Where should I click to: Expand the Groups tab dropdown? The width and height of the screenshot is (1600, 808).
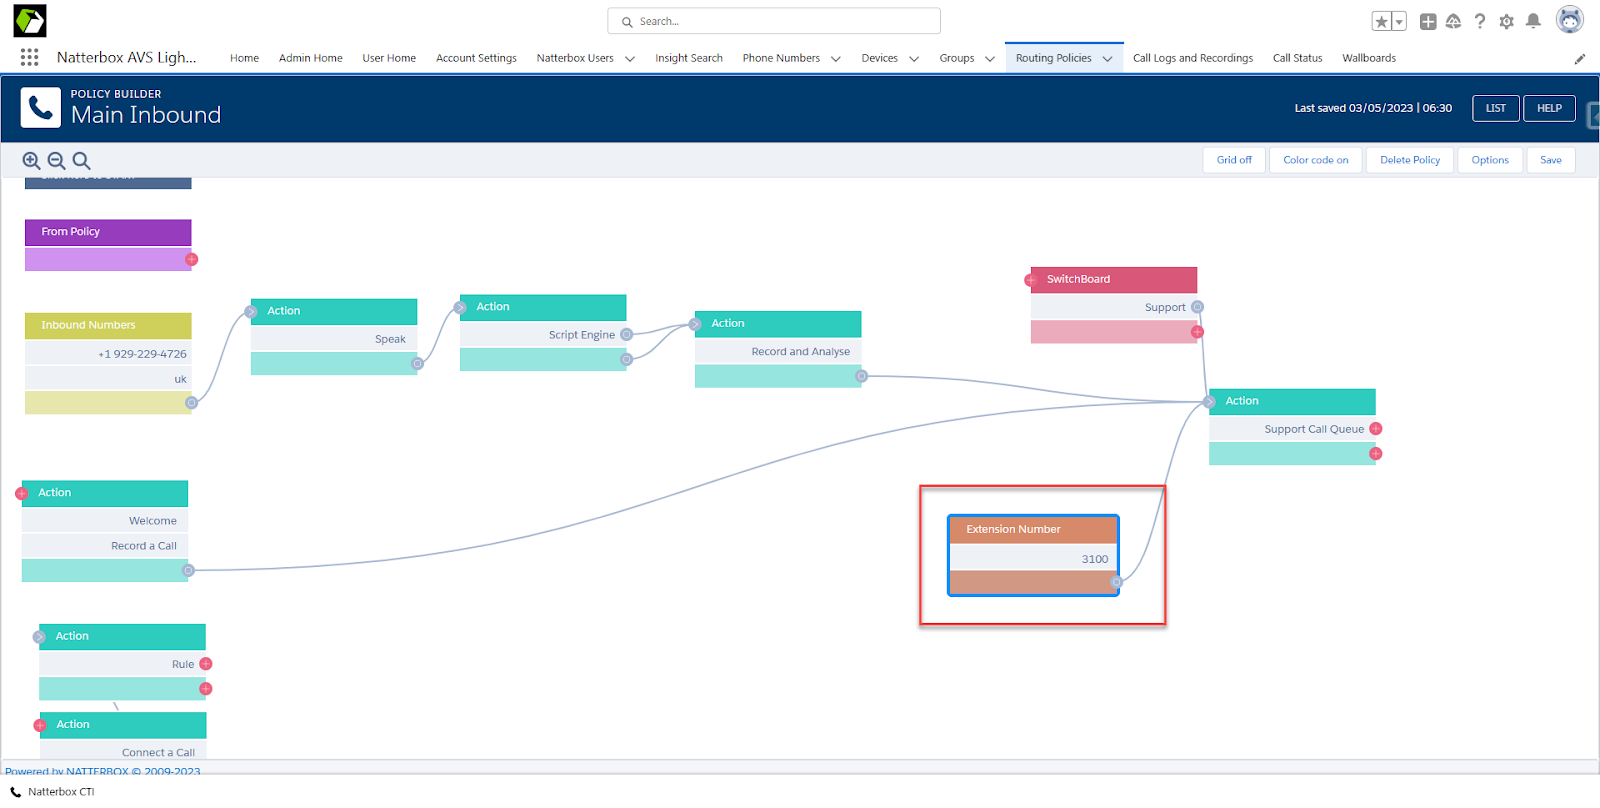pyautogui.click(x=990, y=59)
